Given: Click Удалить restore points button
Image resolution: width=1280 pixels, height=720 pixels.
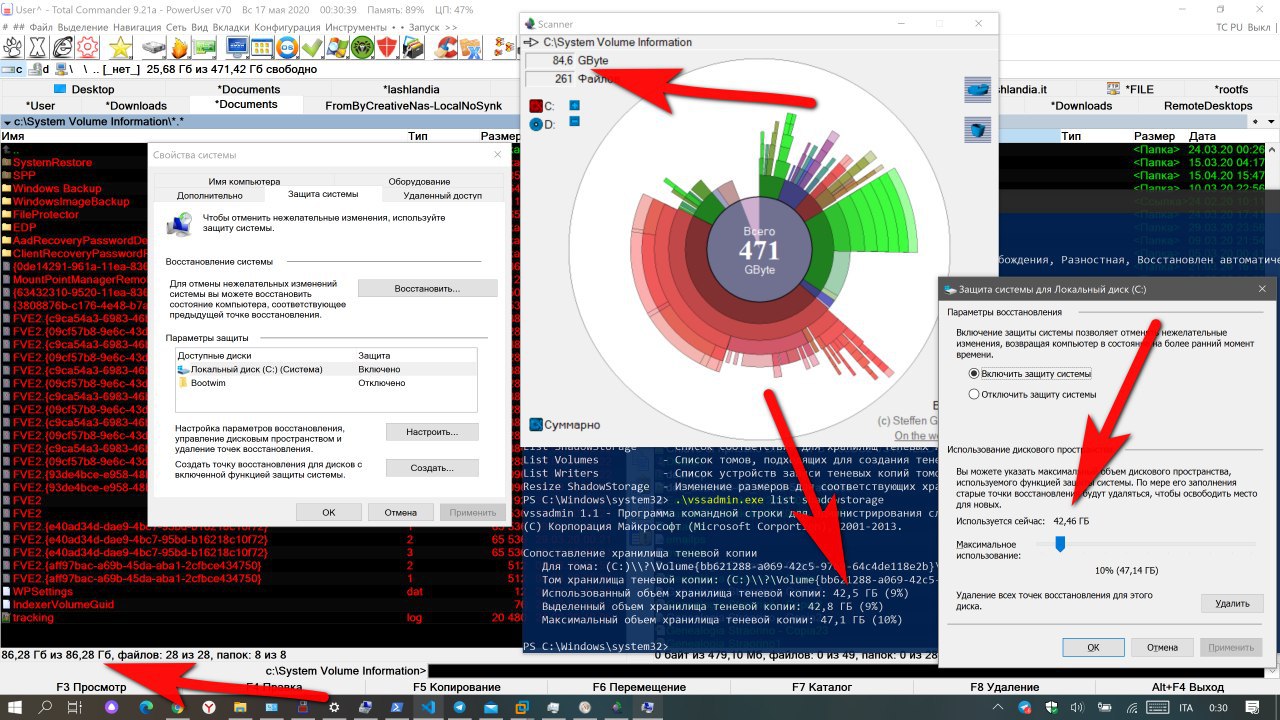Looking at the screenshot, I should [x=1232, y=603].
